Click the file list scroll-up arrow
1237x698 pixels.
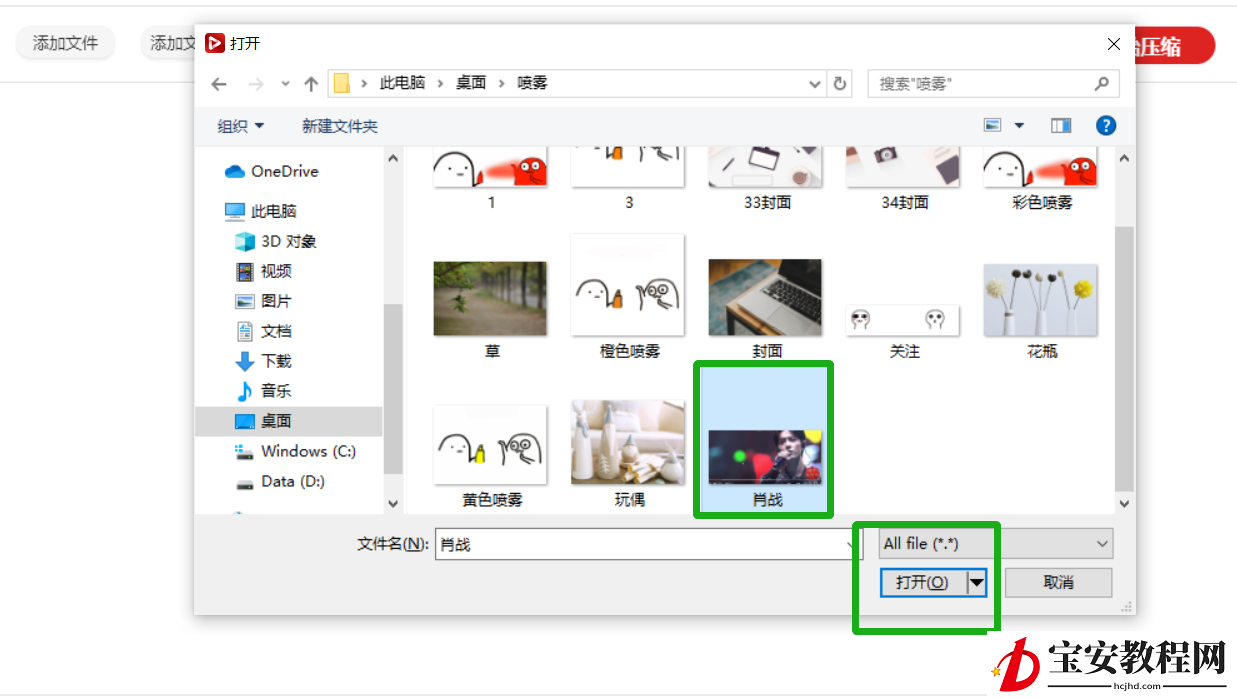[x=1125, y=159]
